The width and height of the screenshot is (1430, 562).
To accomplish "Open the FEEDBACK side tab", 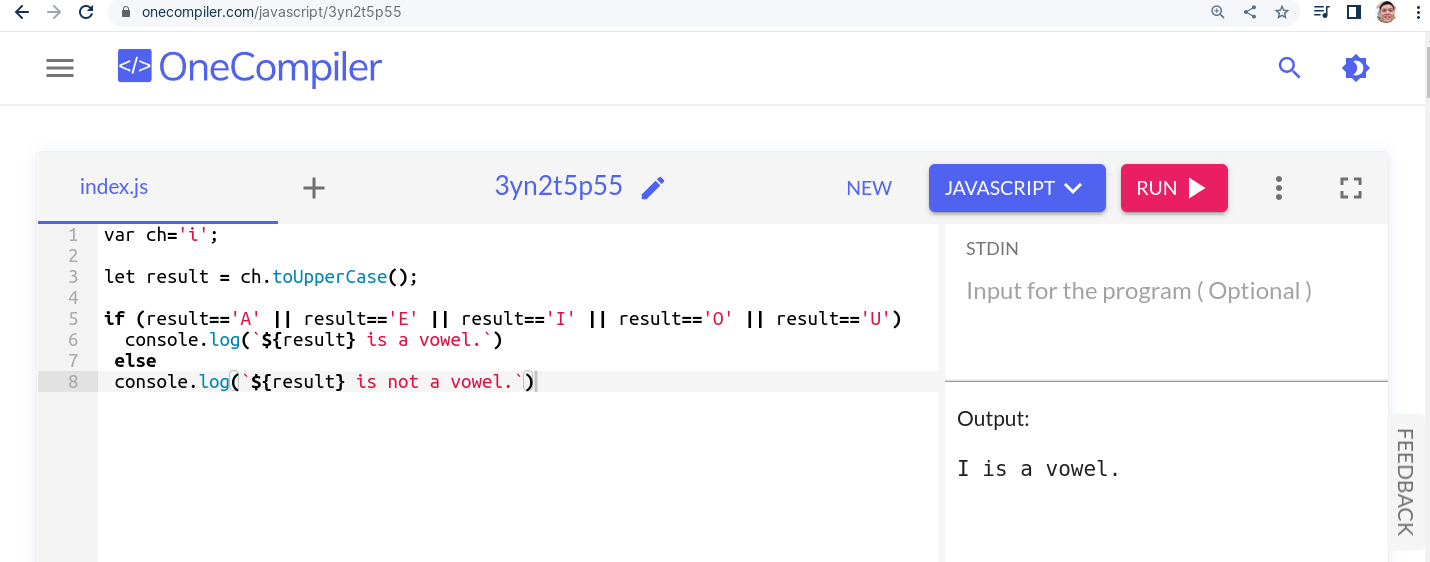I will pyautogui.click(x=1406, y=481).
